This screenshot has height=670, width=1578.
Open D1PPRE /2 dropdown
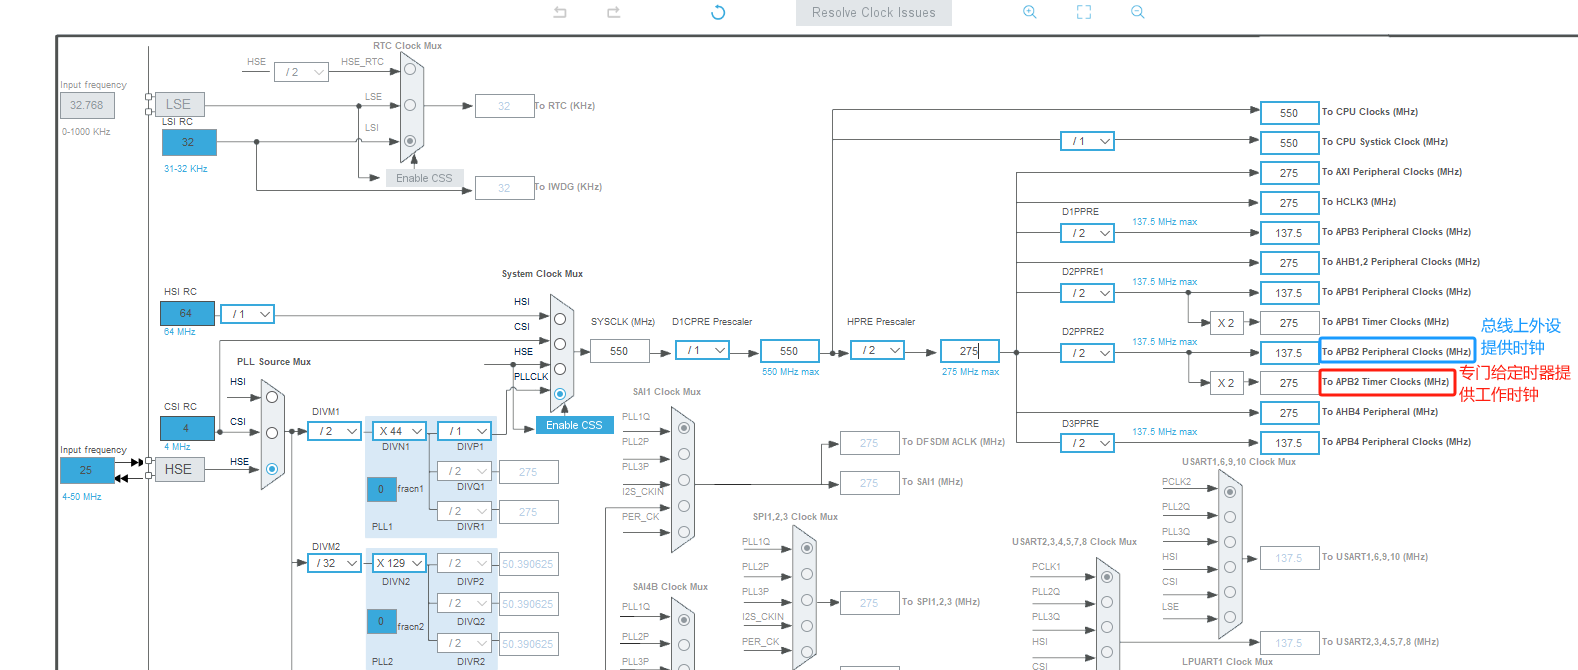click(1087, 233)
